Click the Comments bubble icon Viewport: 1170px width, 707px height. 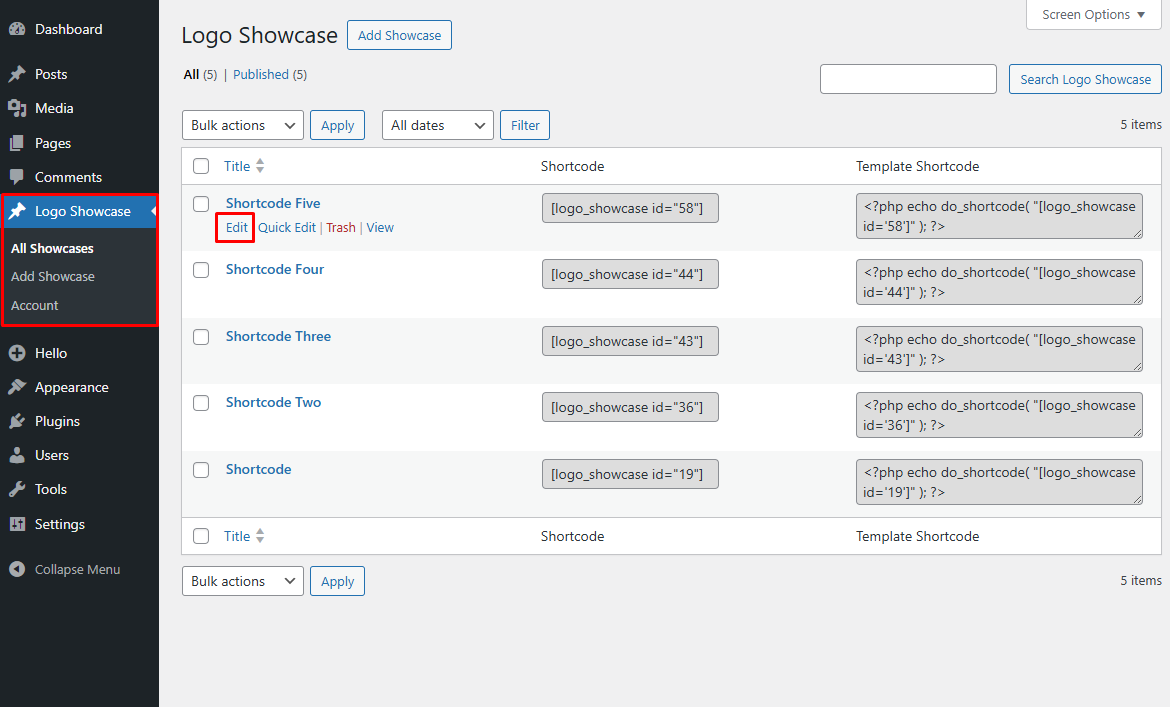point(17,177)
